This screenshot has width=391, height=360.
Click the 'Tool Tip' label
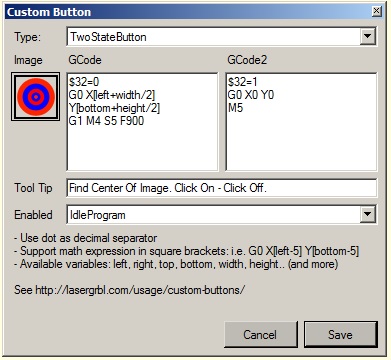tap(33, 188)
